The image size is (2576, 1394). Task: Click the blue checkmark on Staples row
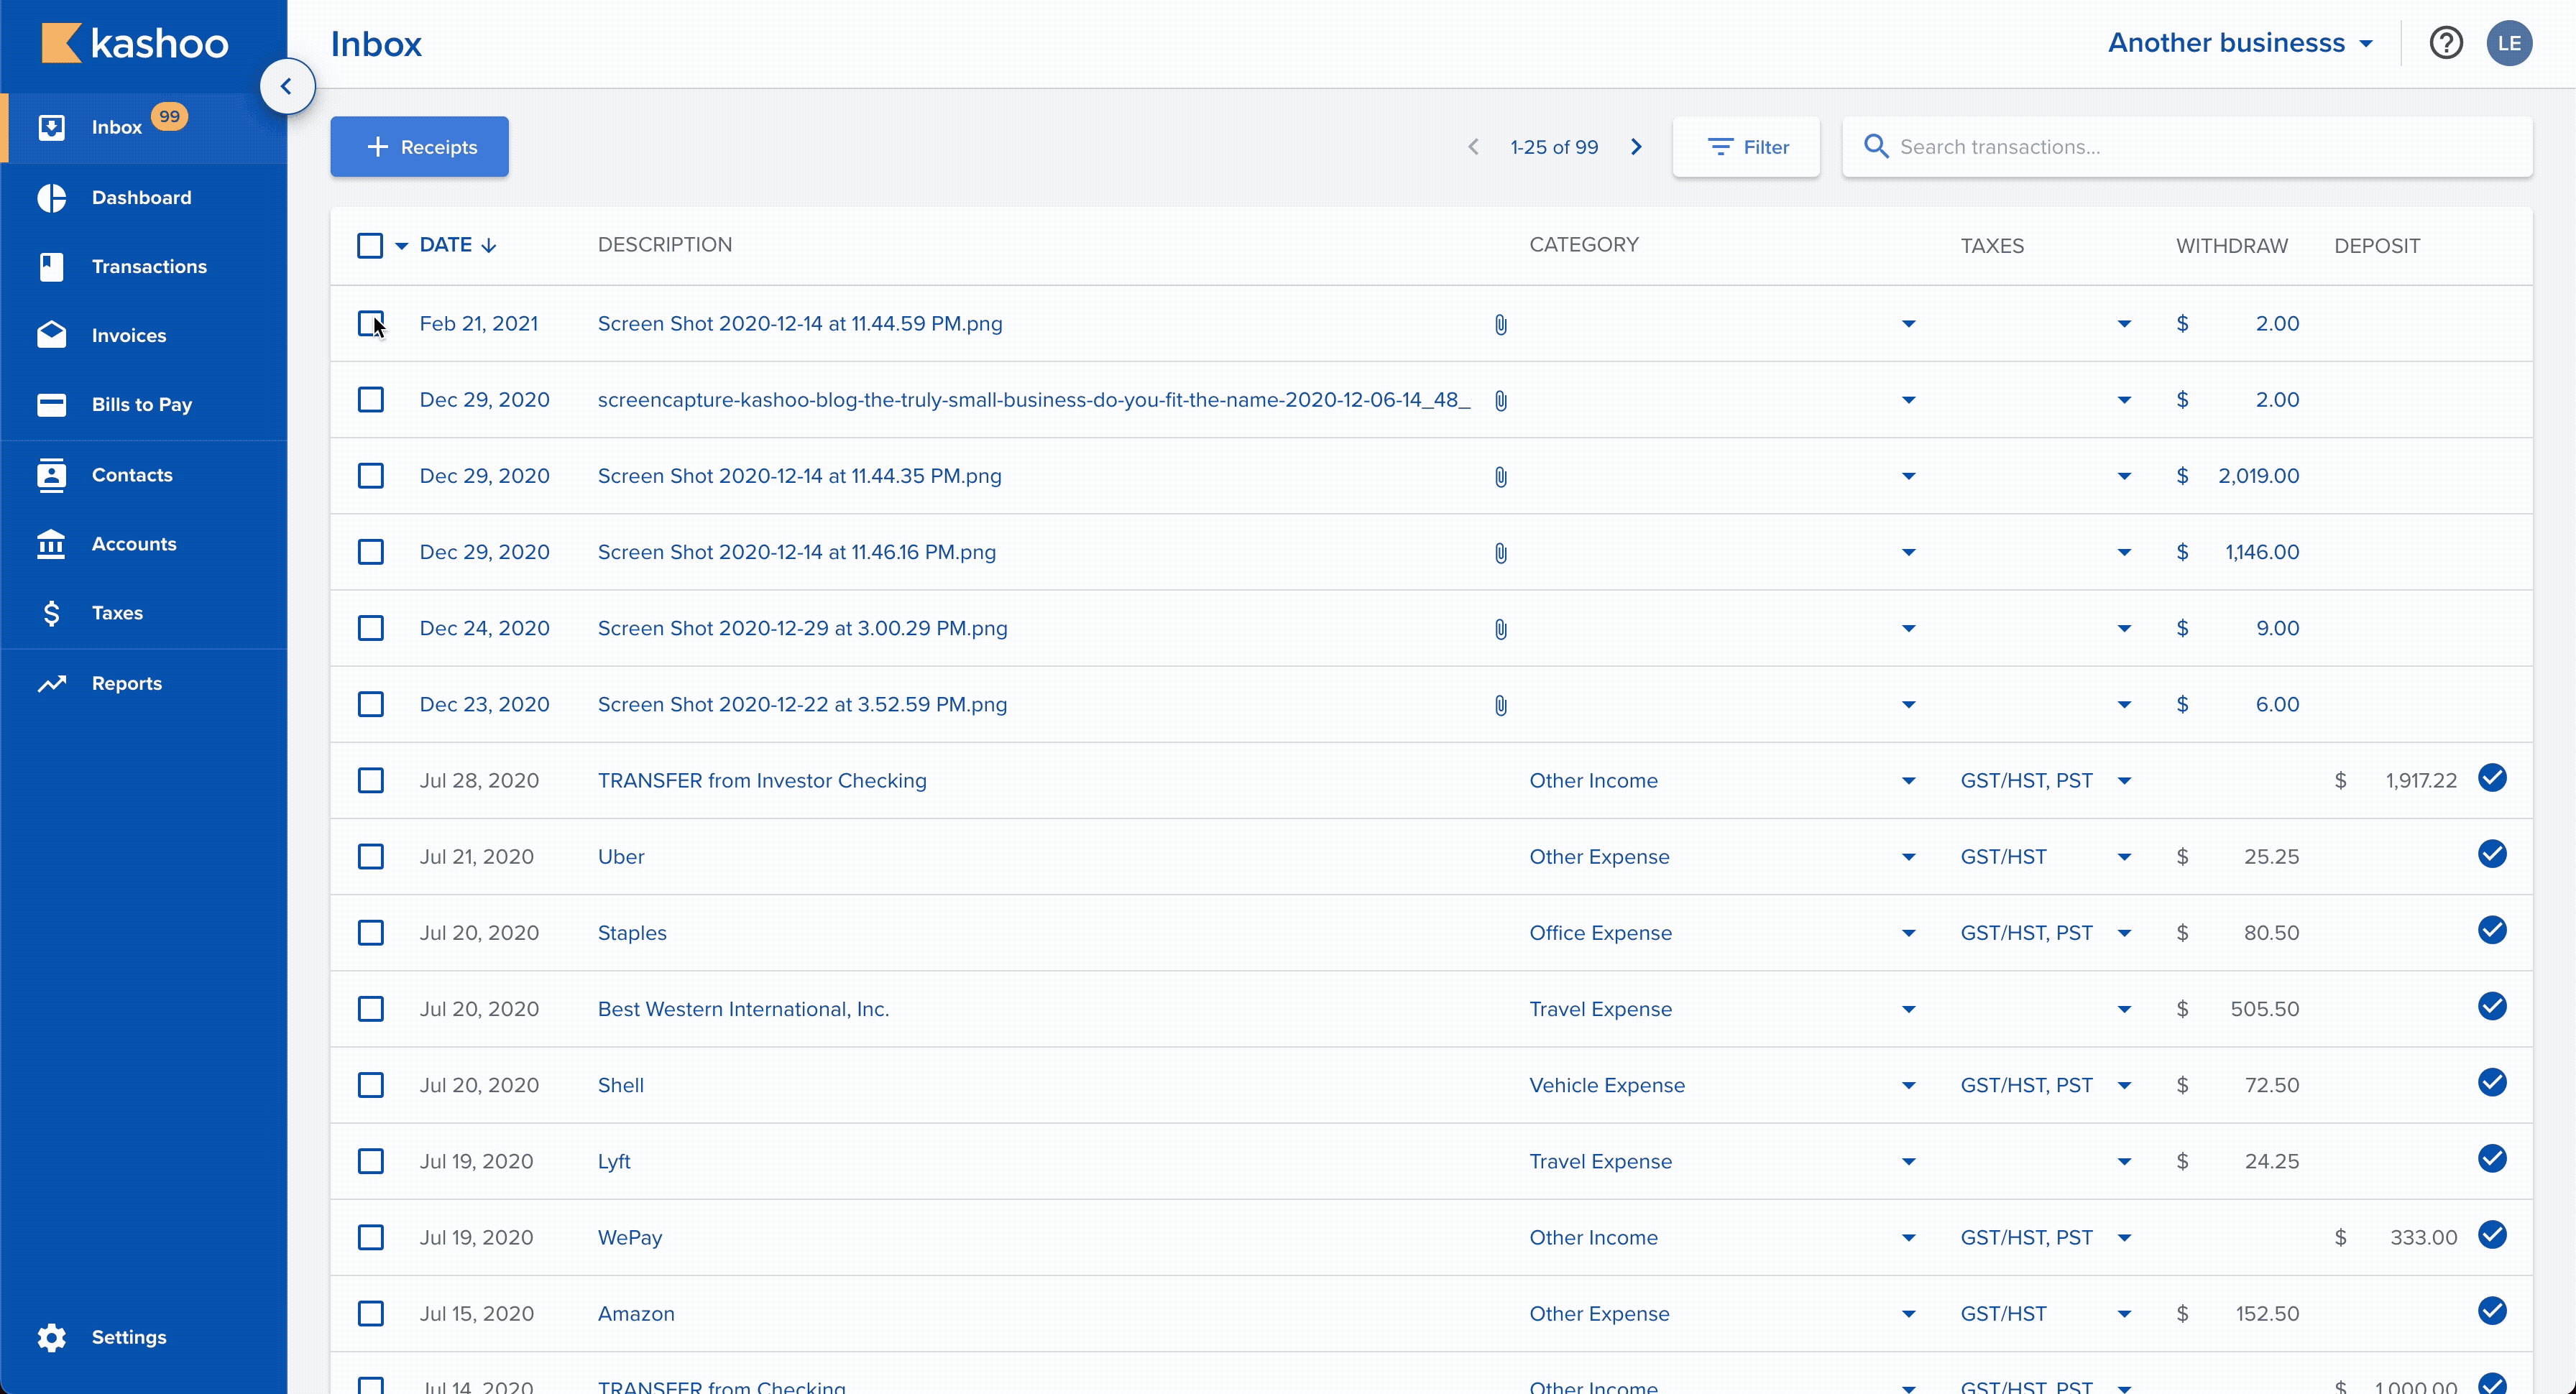2492,930
